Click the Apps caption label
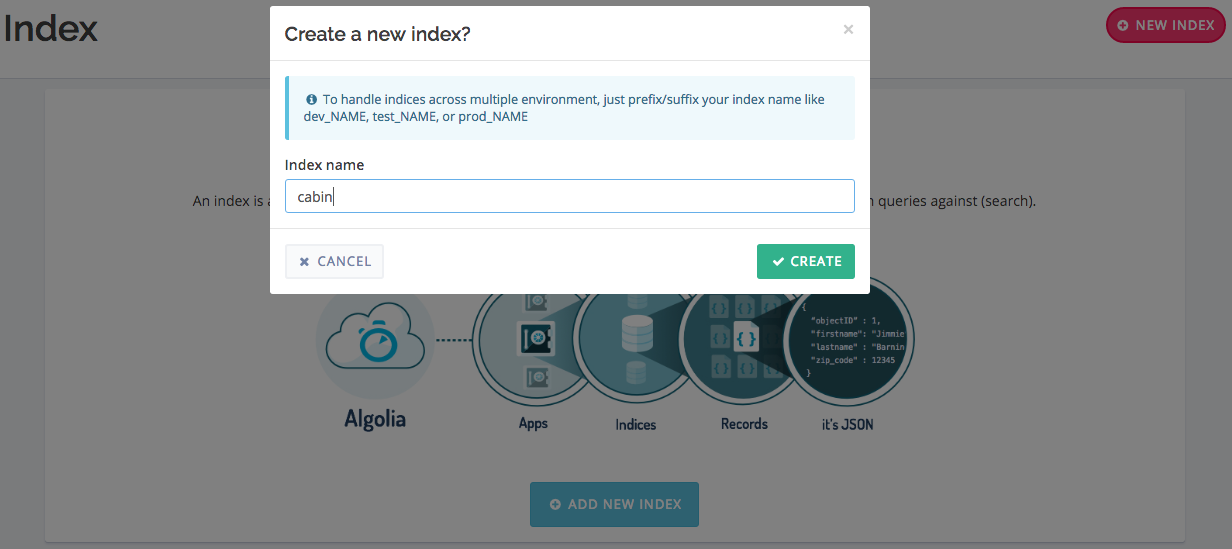Viewport: 1232px width, 549px height. [x=533, y=424]
